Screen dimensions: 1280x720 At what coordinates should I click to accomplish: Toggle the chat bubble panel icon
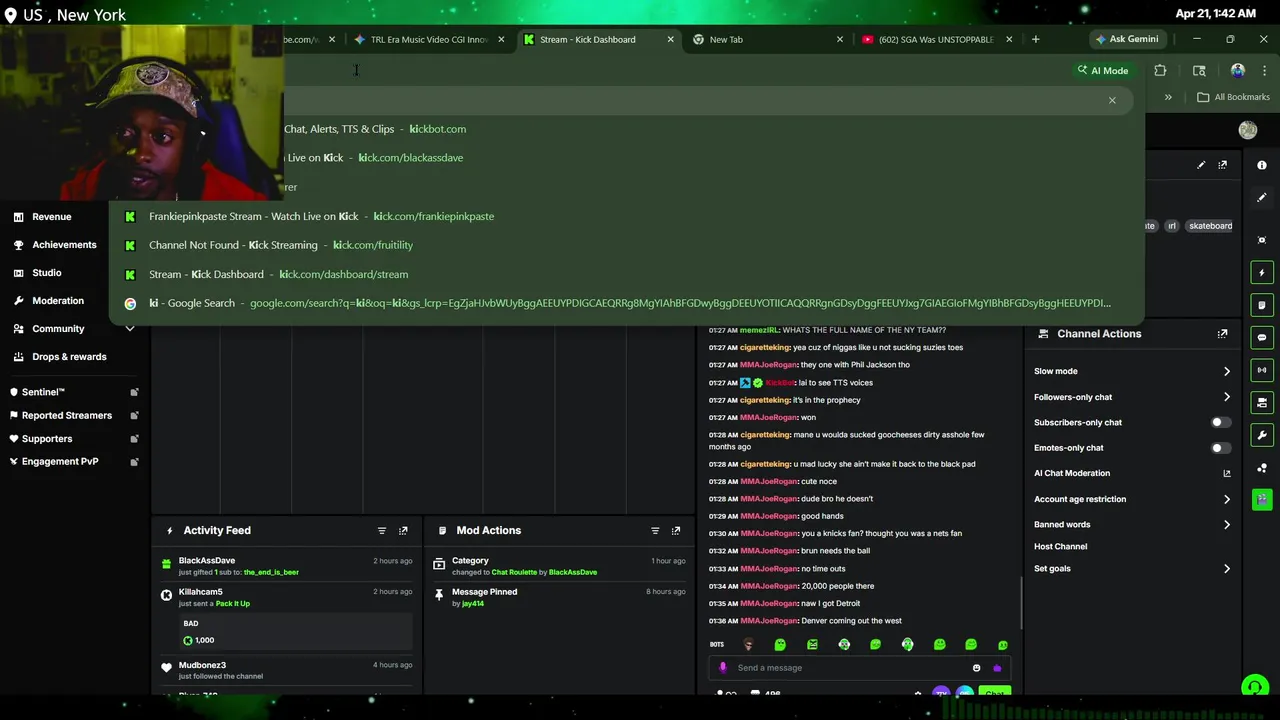pyautogui.click(x=1262, y=338)
